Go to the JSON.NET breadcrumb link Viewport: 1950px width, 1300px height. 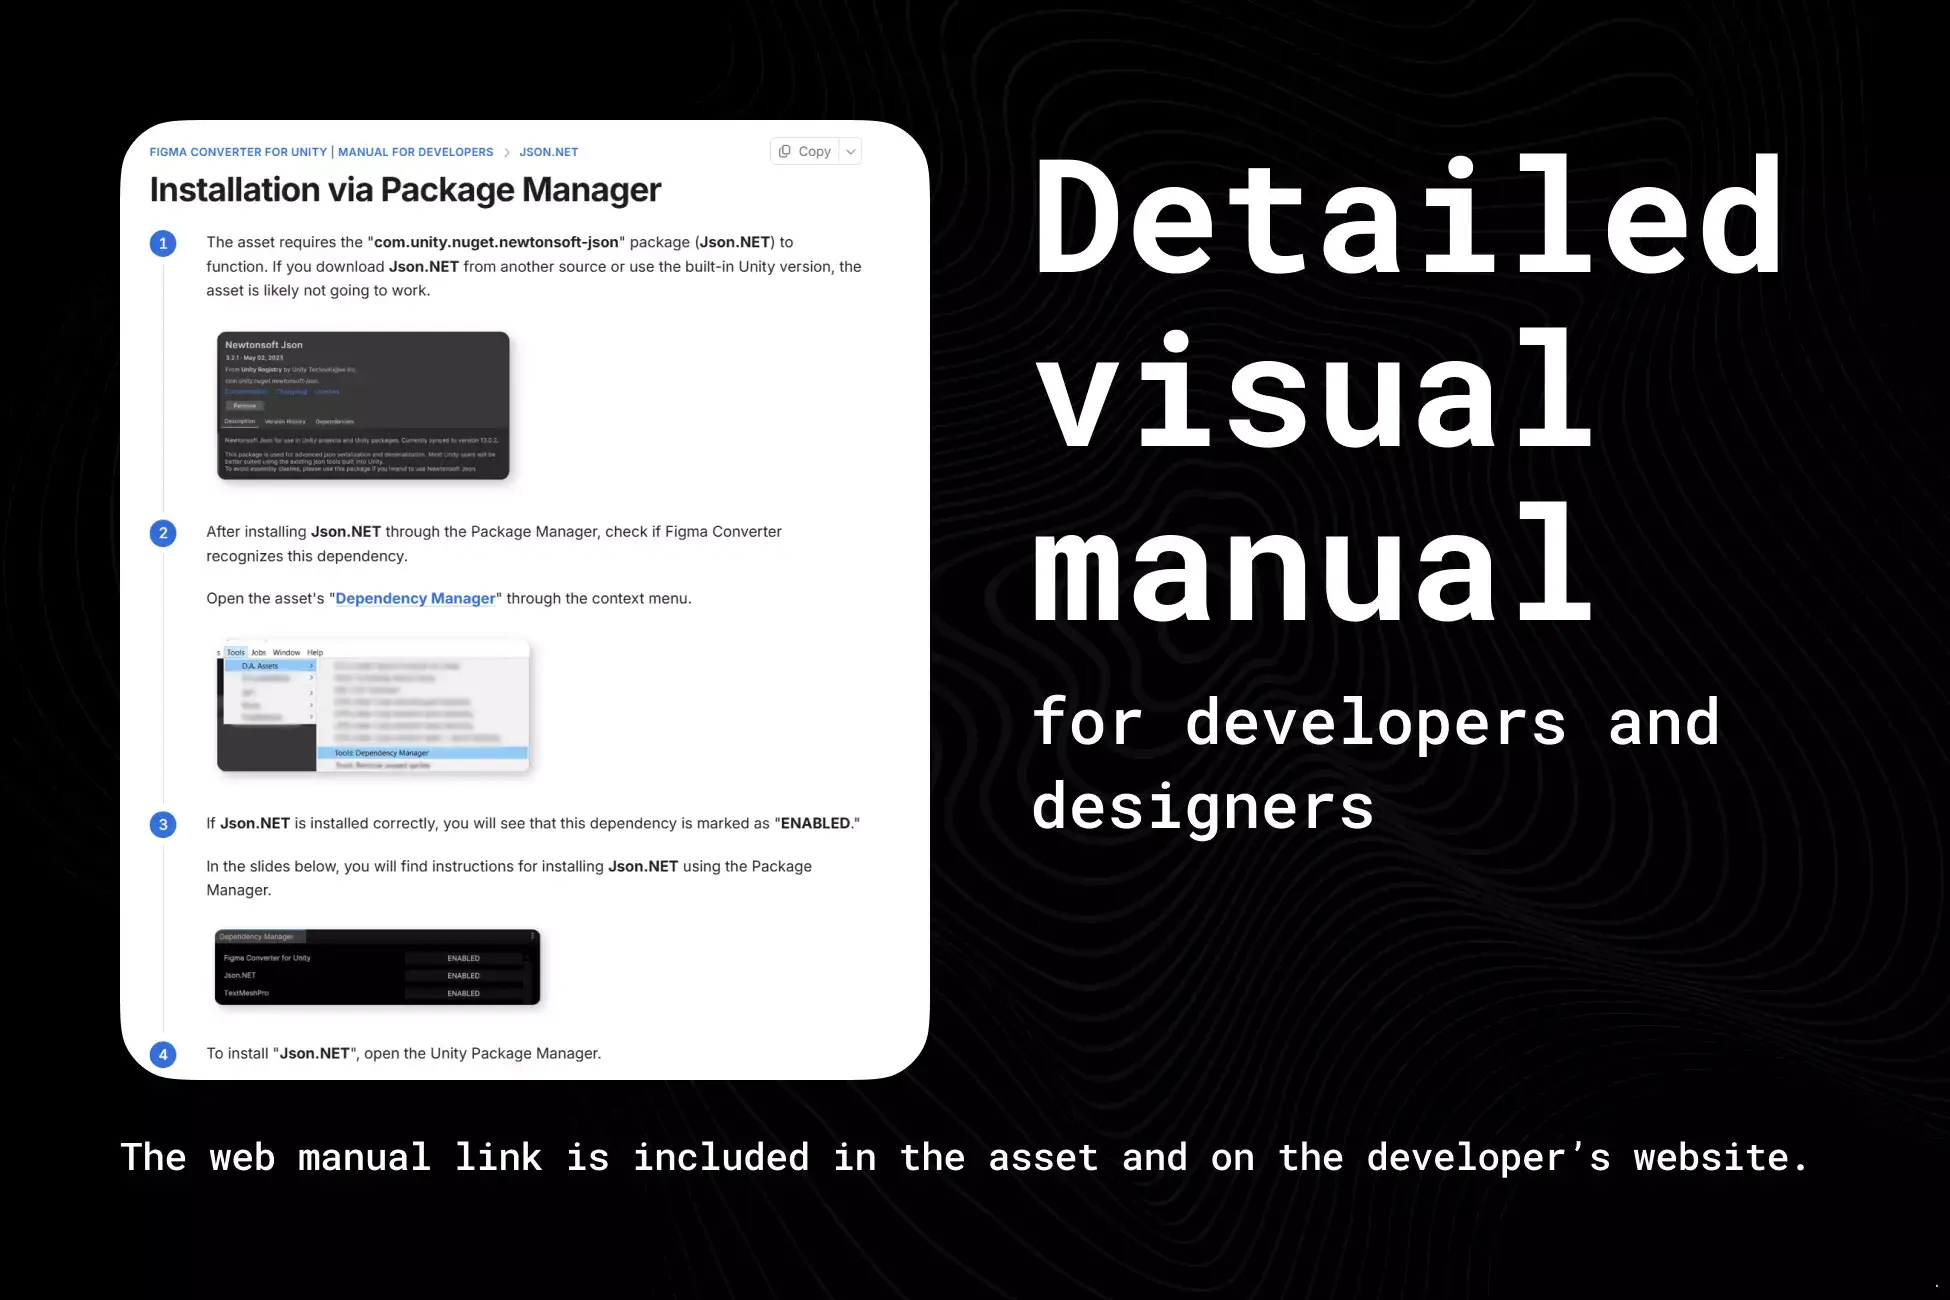548,152
